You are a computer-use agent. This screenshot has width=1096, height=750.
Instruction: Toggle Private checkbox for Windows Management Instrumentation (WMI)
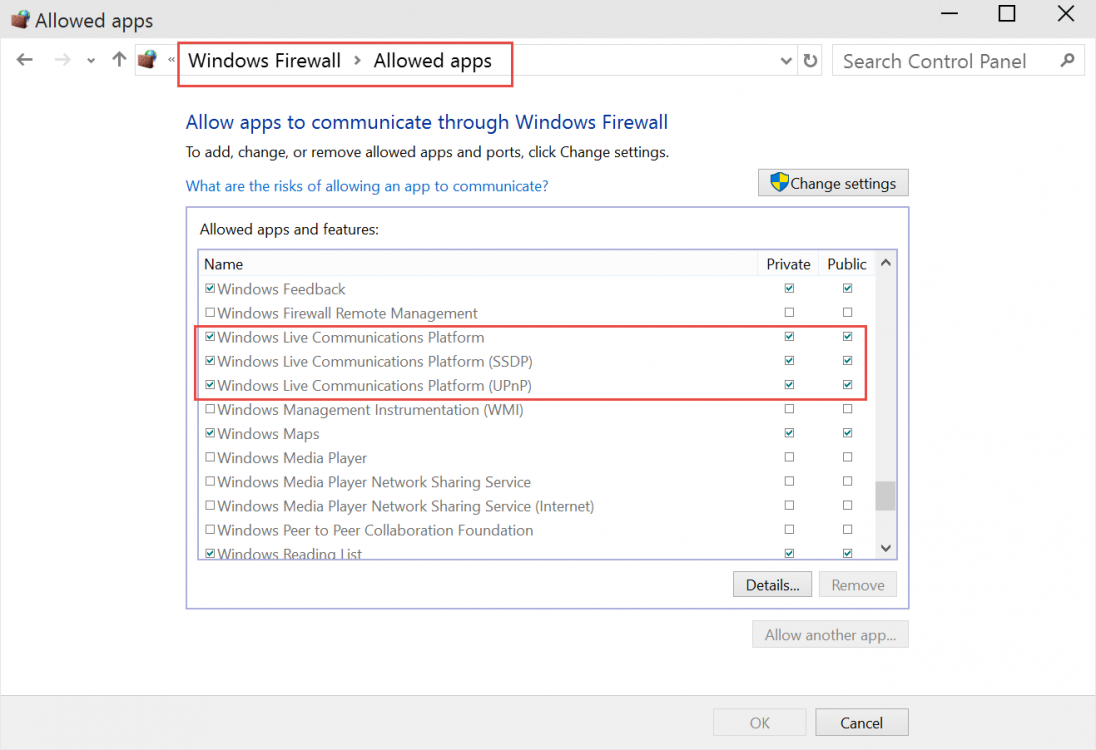(x=789, y=409)
